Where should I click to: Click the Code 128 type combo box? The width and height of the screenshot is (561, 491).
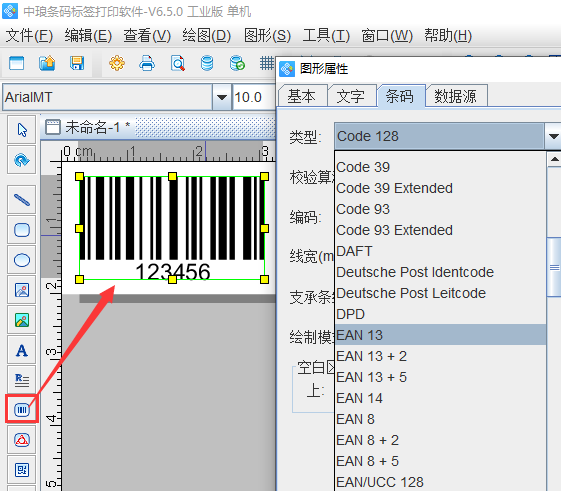(439, 136)
